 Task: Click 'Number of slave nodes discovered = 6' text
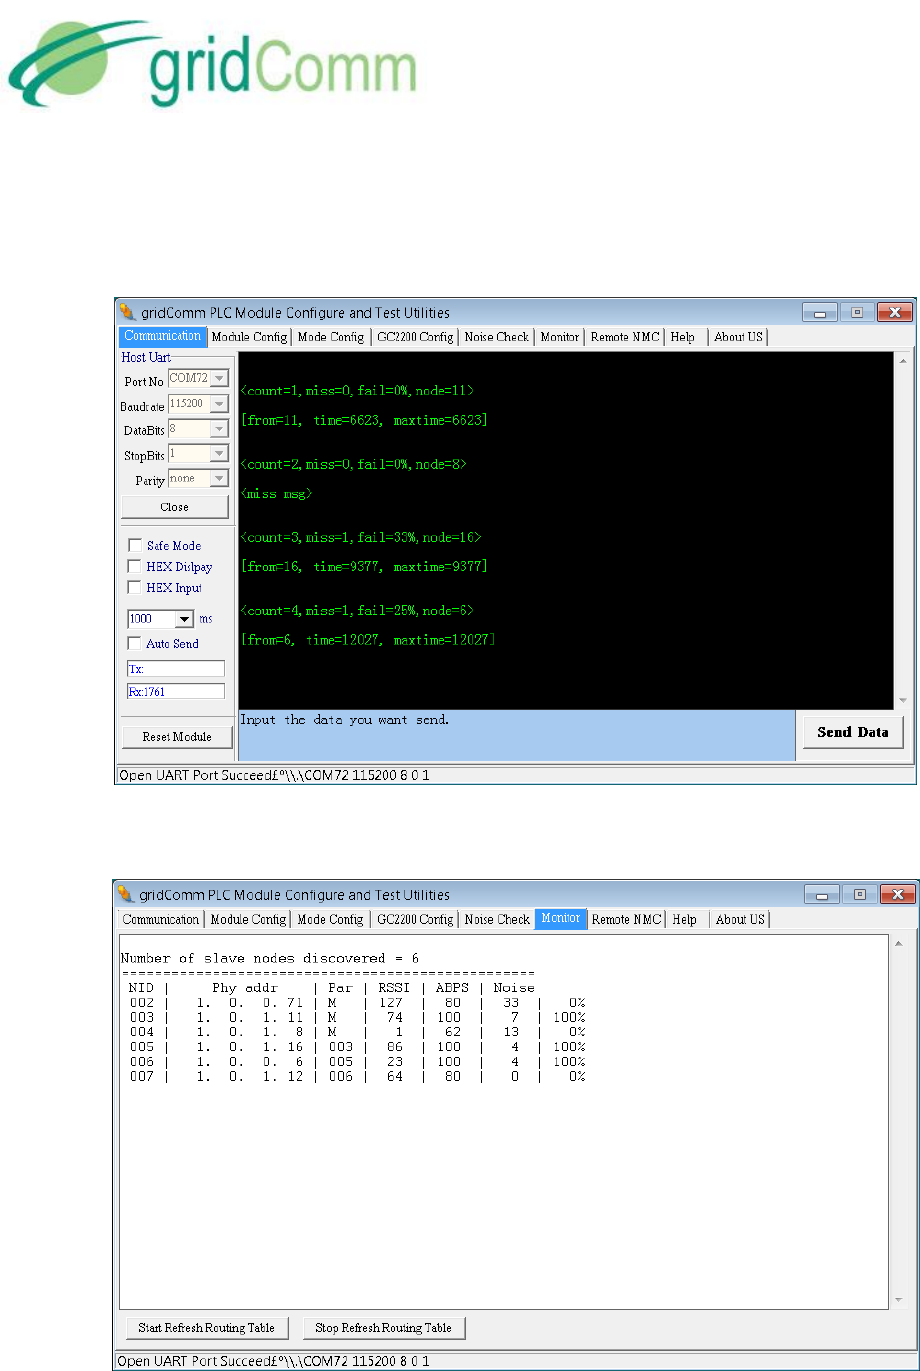pos(269,958)
